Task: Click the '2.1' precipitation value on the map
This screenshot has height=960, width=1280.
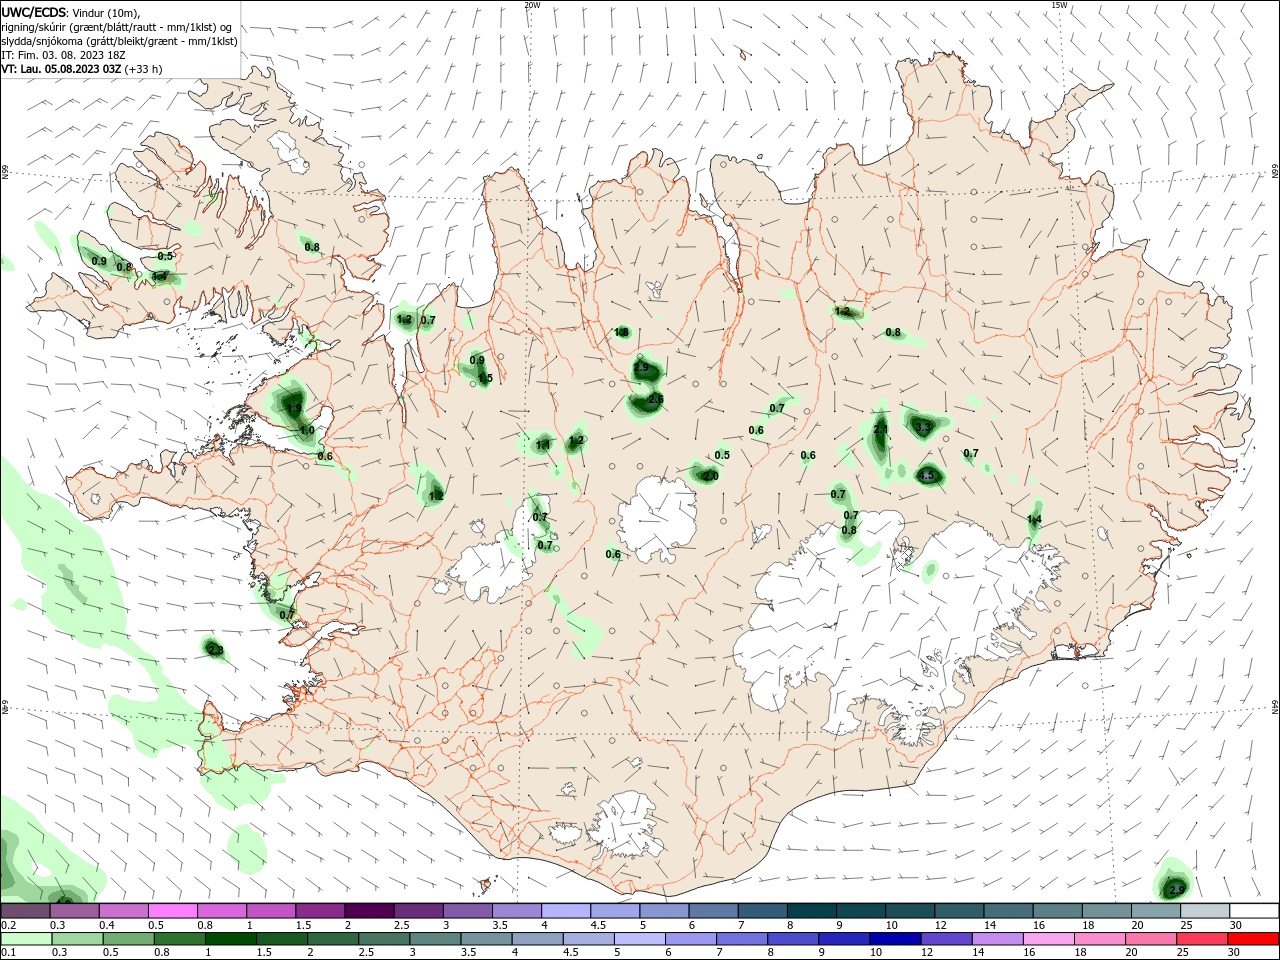Action: click(881, 429)
